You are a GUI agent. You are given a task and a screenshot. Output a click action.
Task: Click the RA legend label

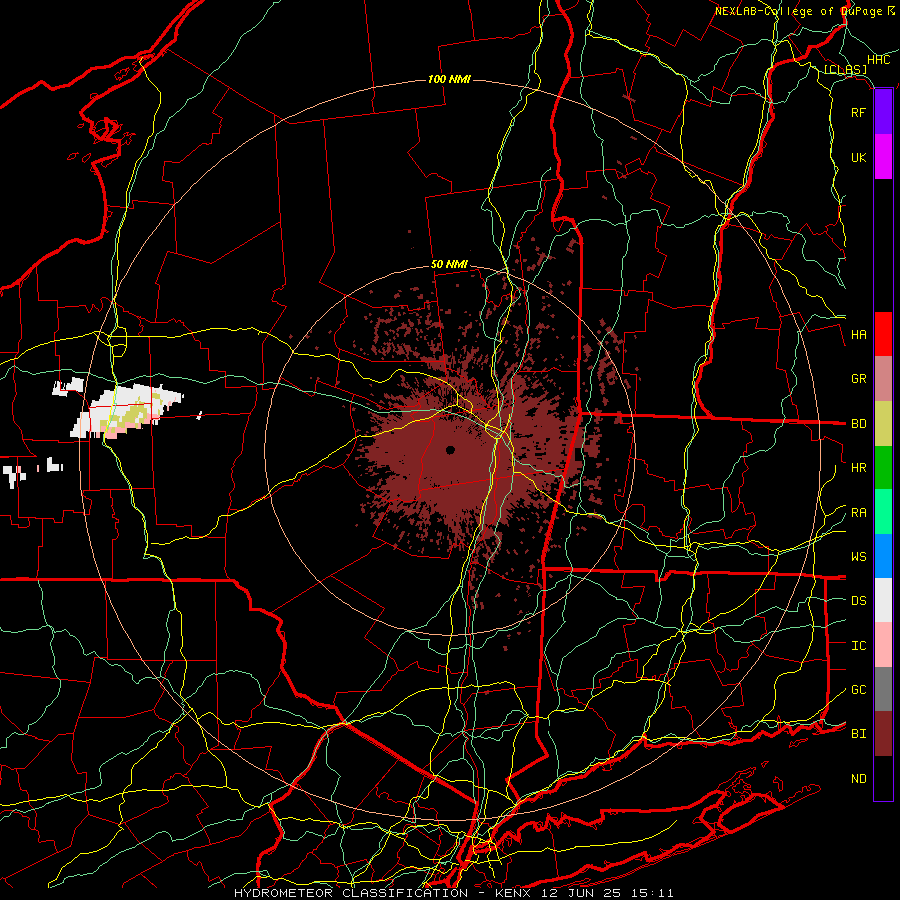(x=858, y=513)
